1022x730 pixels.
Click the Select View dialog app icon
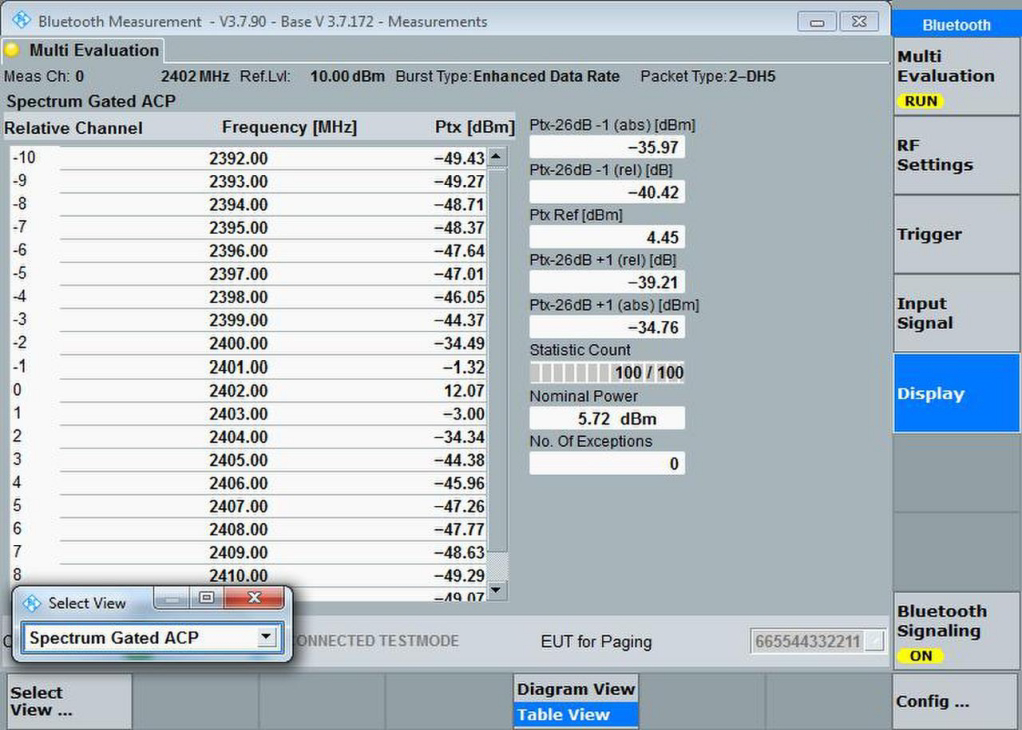[31, 604]
